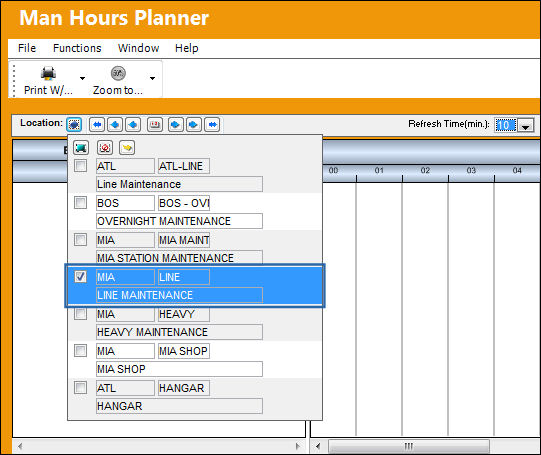Select the HEAVY MAINTENANCE description field
The height and width of the screenshot is (455, 541).
179,332
